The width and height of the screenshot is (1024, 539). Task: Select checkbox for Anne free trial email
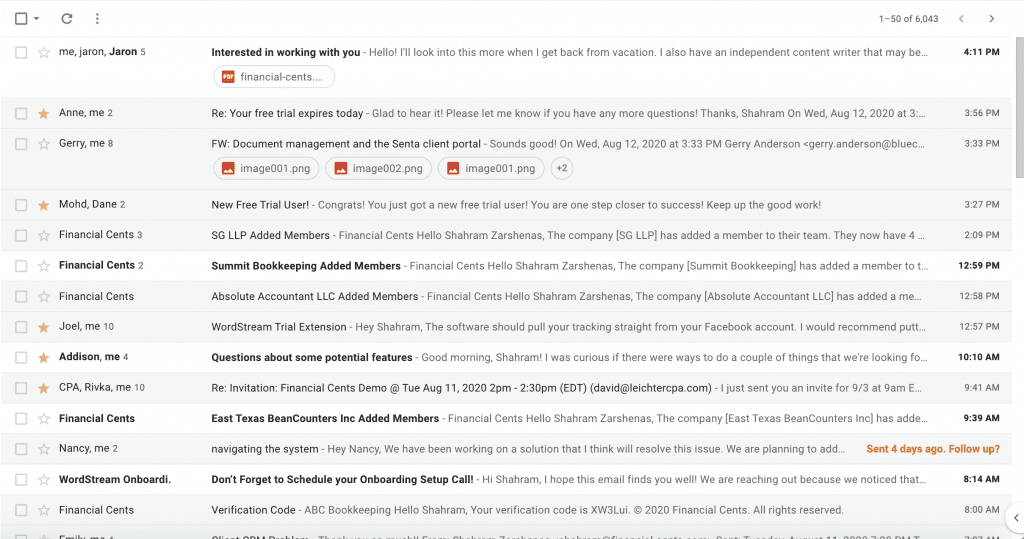pyautogui.click(x=21, y=114)
